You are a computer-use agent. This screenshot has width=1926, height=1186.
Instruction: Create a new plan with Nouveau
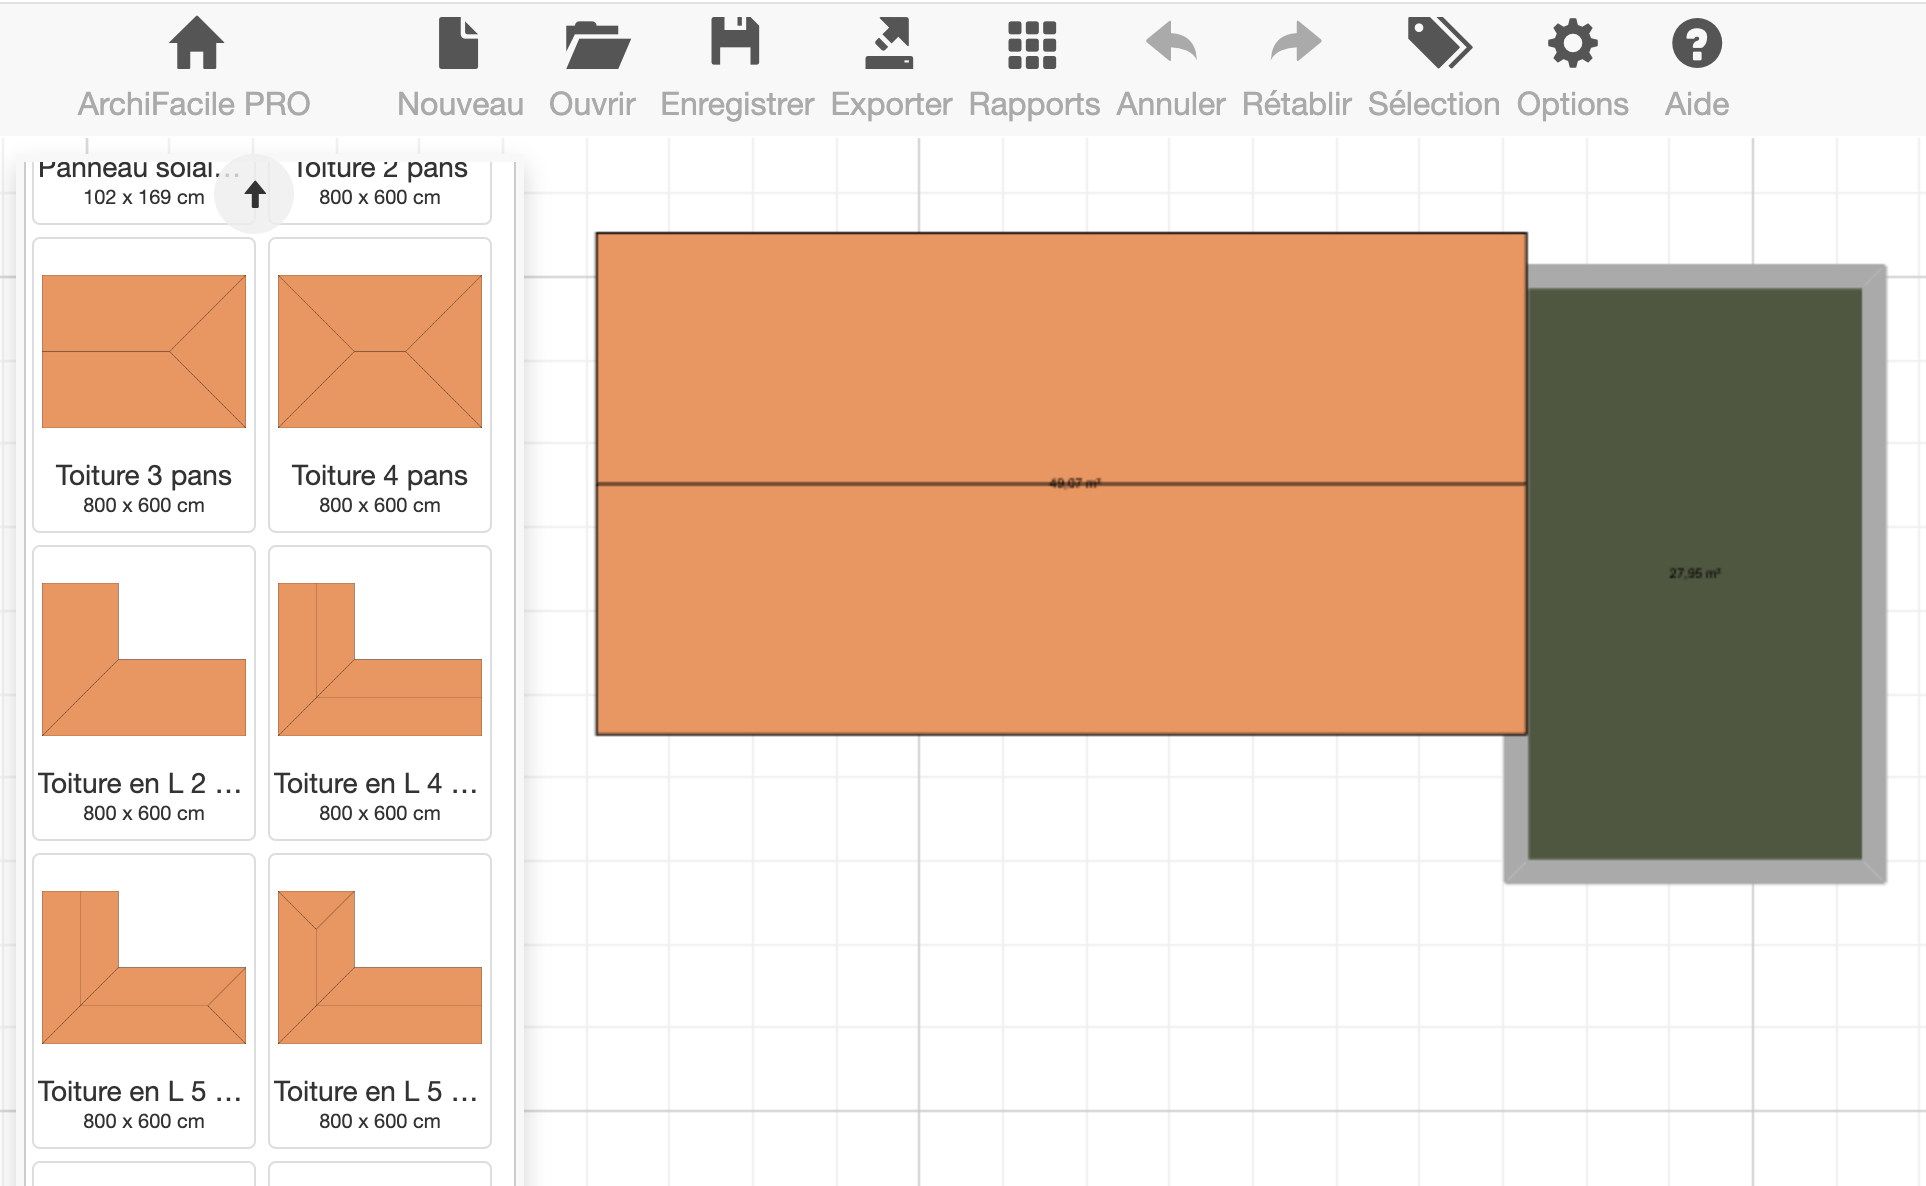pos(459,44)
